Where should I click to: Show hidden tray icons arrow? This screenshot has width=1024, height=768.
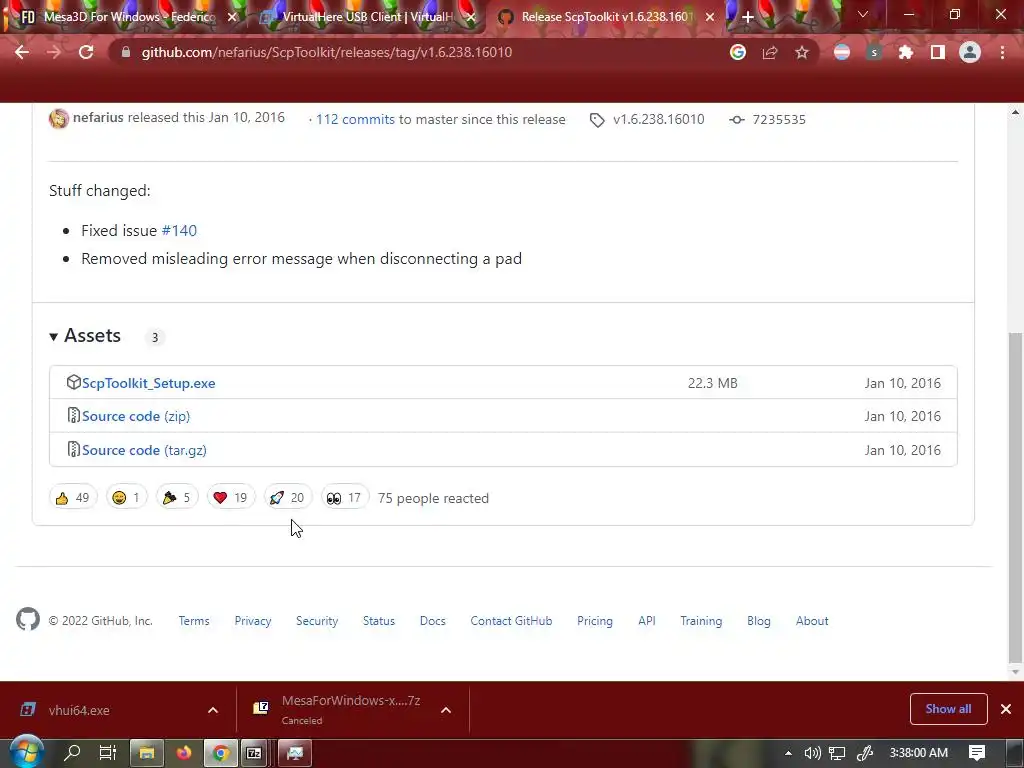pos(788,753)
